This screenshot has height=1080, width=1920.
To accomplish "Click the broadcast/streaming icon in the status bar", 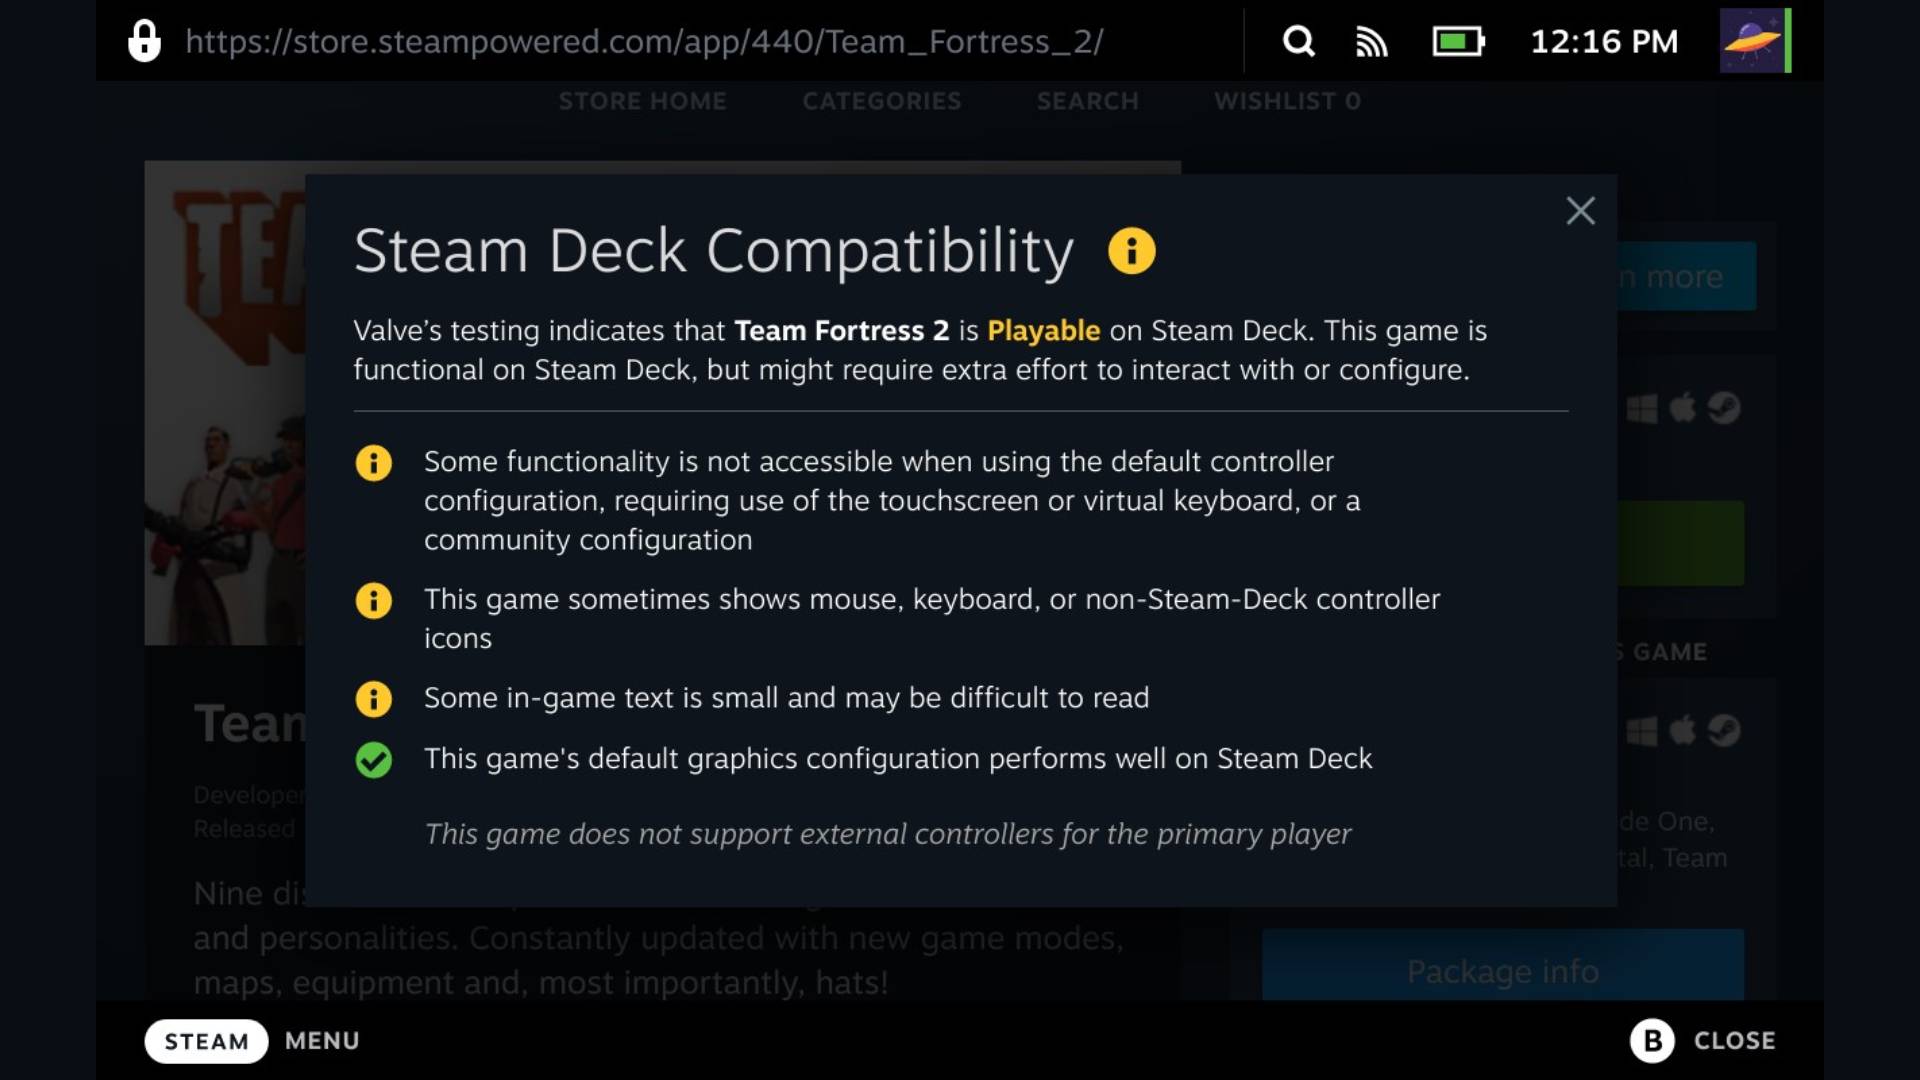I will click(x=1371, y=41).
